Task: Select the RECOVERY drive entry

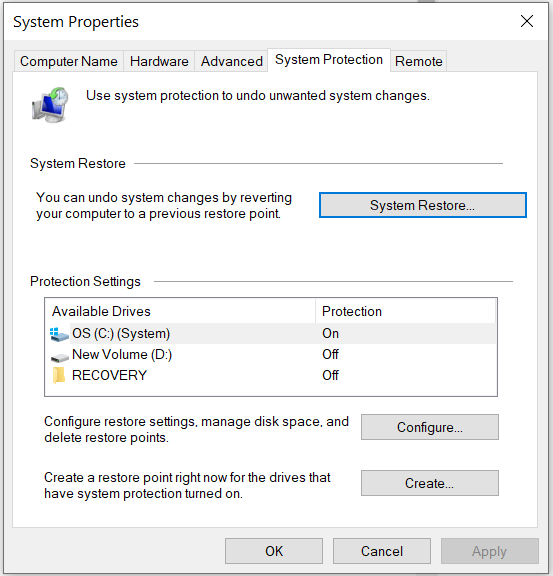Action: click(271, 375)
